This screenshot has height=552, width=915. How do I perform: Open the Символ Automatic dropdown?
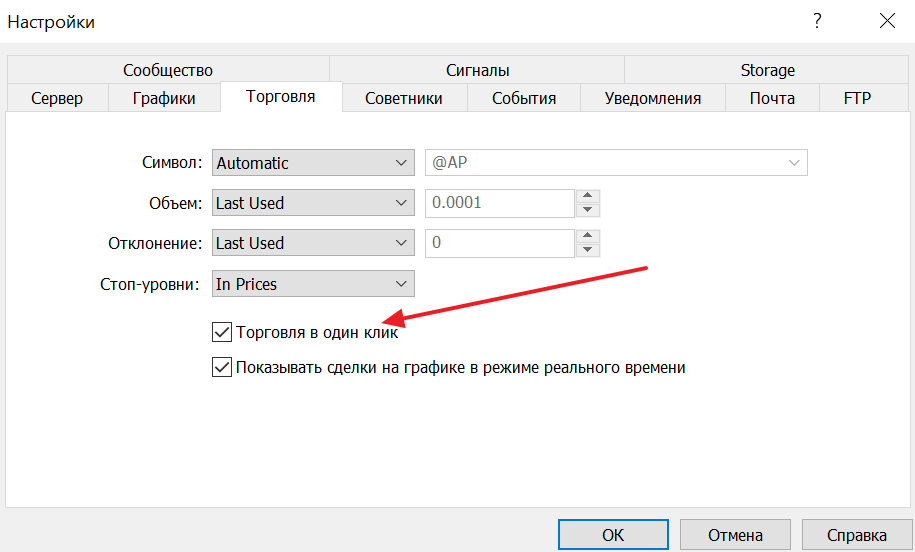click(x=314, y=163)
